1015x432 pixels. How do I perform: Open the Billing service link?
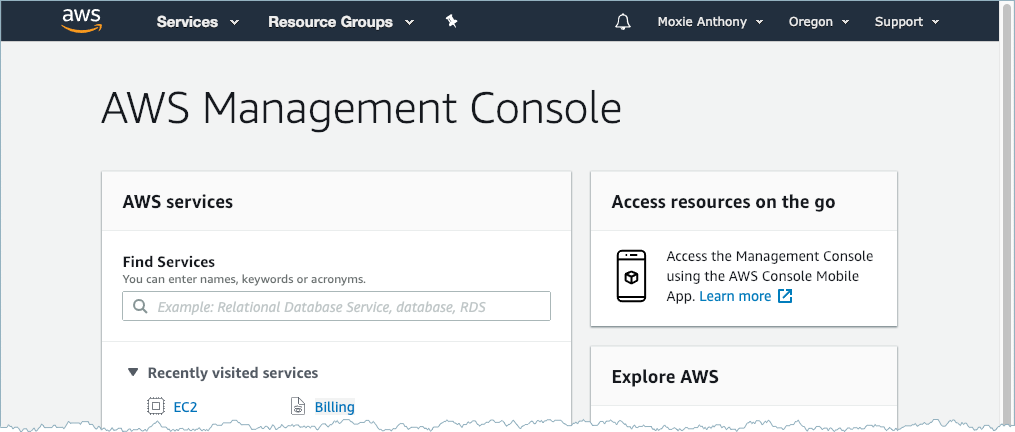tap(335, 407)
